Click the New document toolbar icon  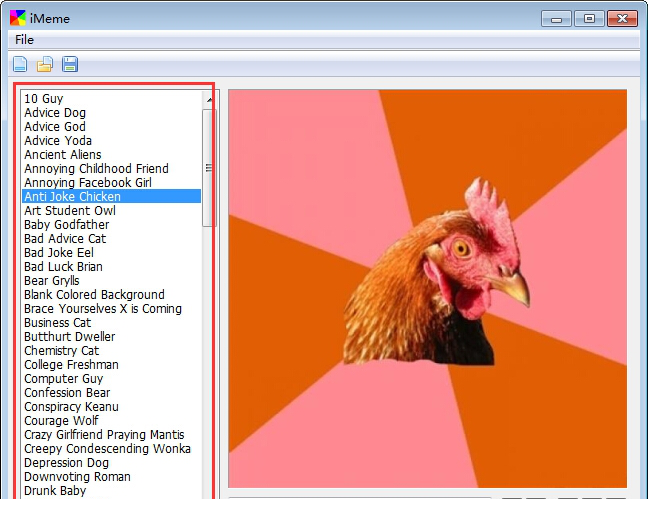(x=20, y=64)
